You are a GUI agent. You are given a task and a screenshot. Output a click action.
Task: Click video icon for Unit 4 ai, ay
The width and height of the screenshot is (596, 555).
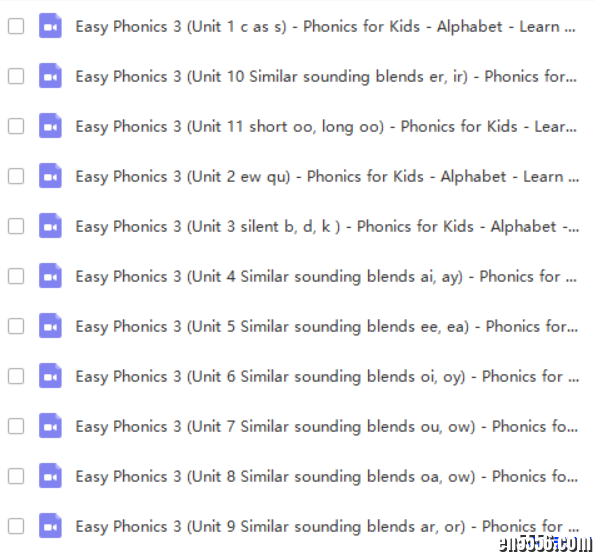pyautogui.click(x=50, y=276)
